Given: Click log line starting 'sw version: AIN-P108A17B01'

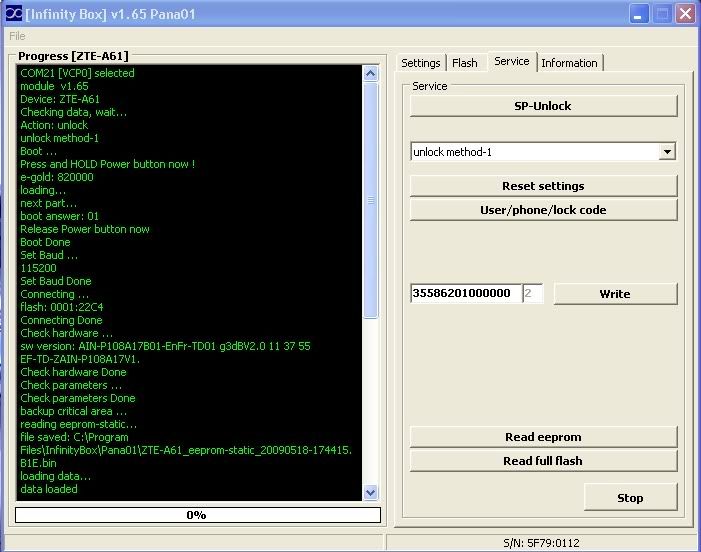Looking at the screenshot, I should pyautogui.click(x=165, y=346).
